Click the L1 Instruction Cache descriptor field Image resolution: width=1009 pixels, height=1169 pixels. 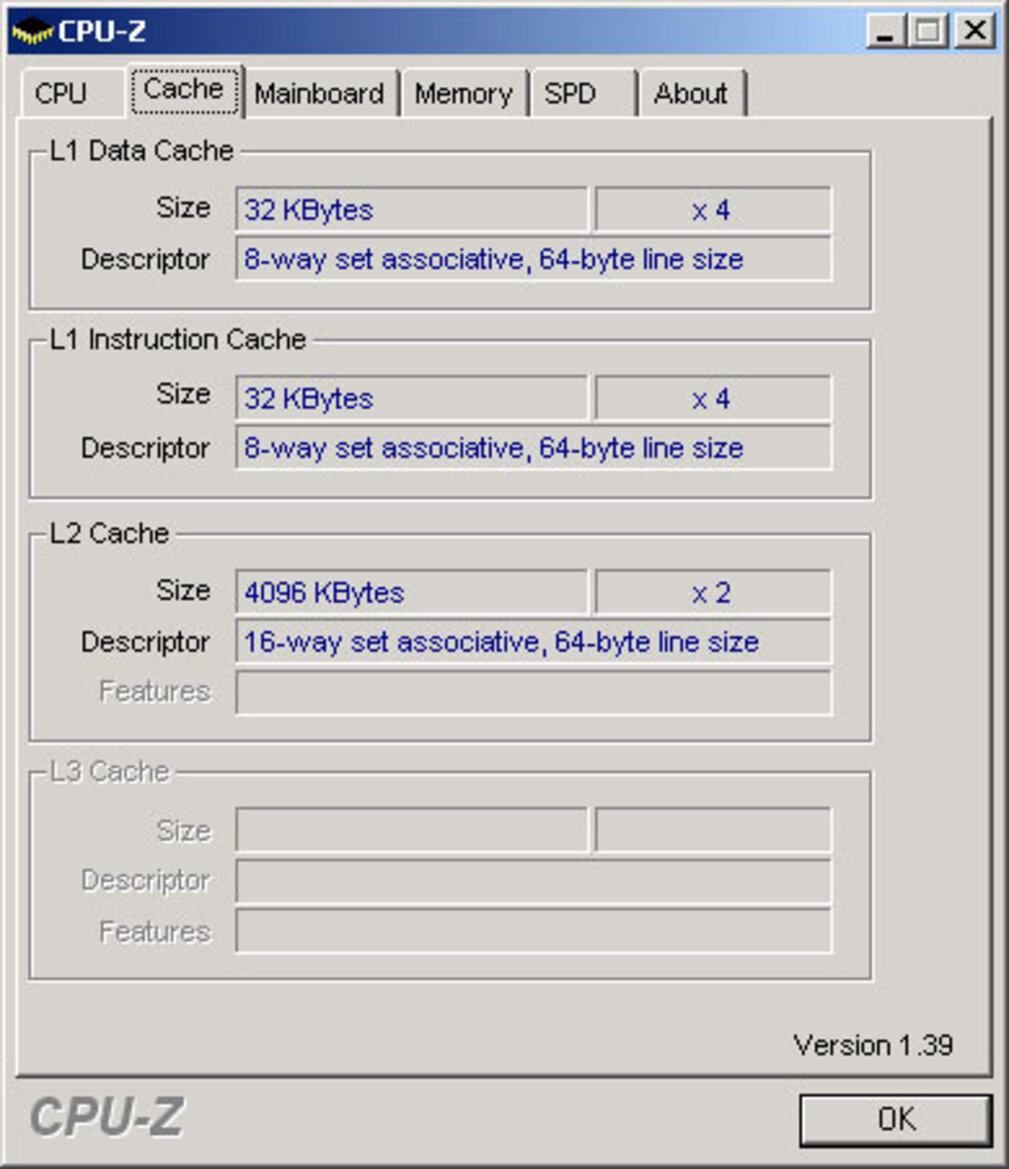click(533, 447)
